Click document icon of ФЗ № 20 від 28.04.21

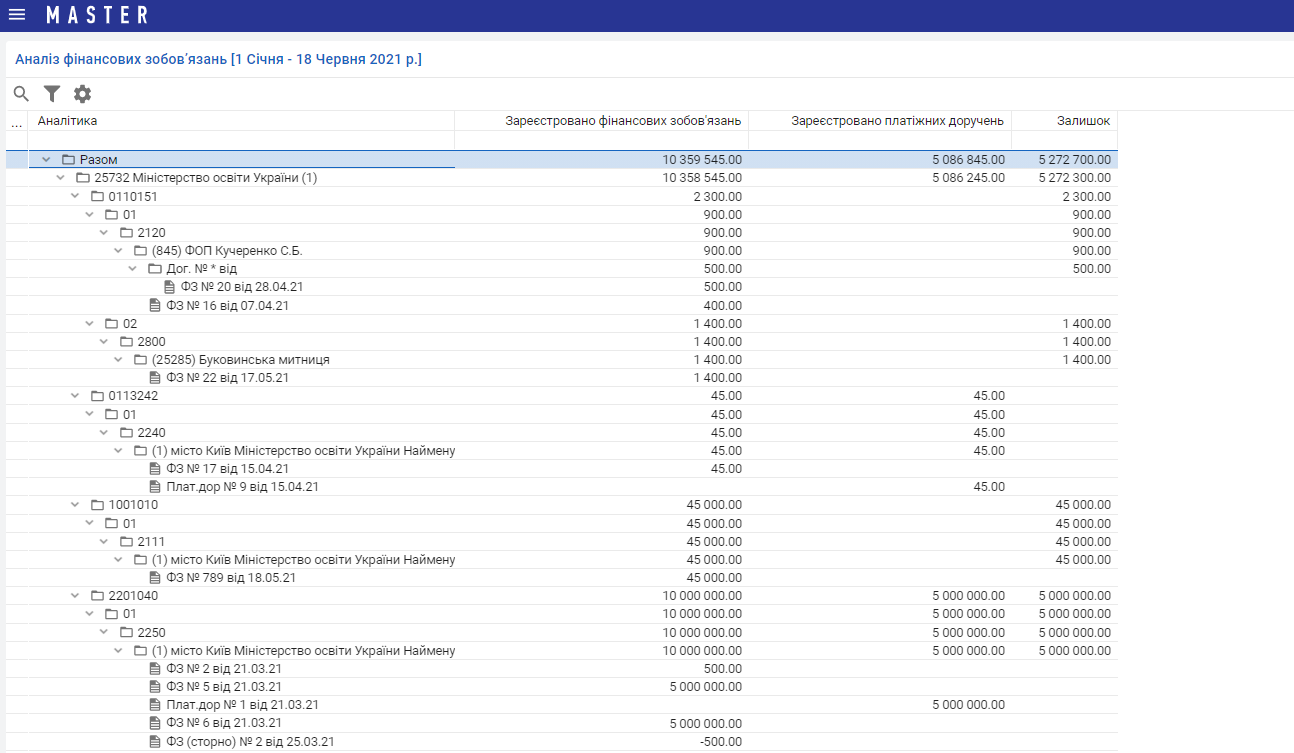(169, 287)
